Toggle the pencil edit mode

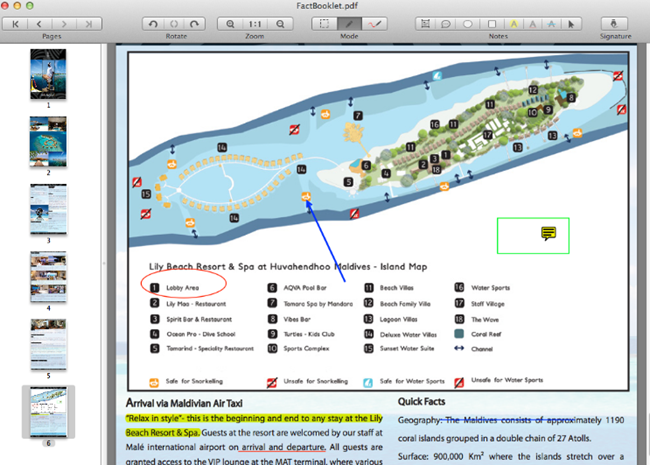click(x=349, y=24)
